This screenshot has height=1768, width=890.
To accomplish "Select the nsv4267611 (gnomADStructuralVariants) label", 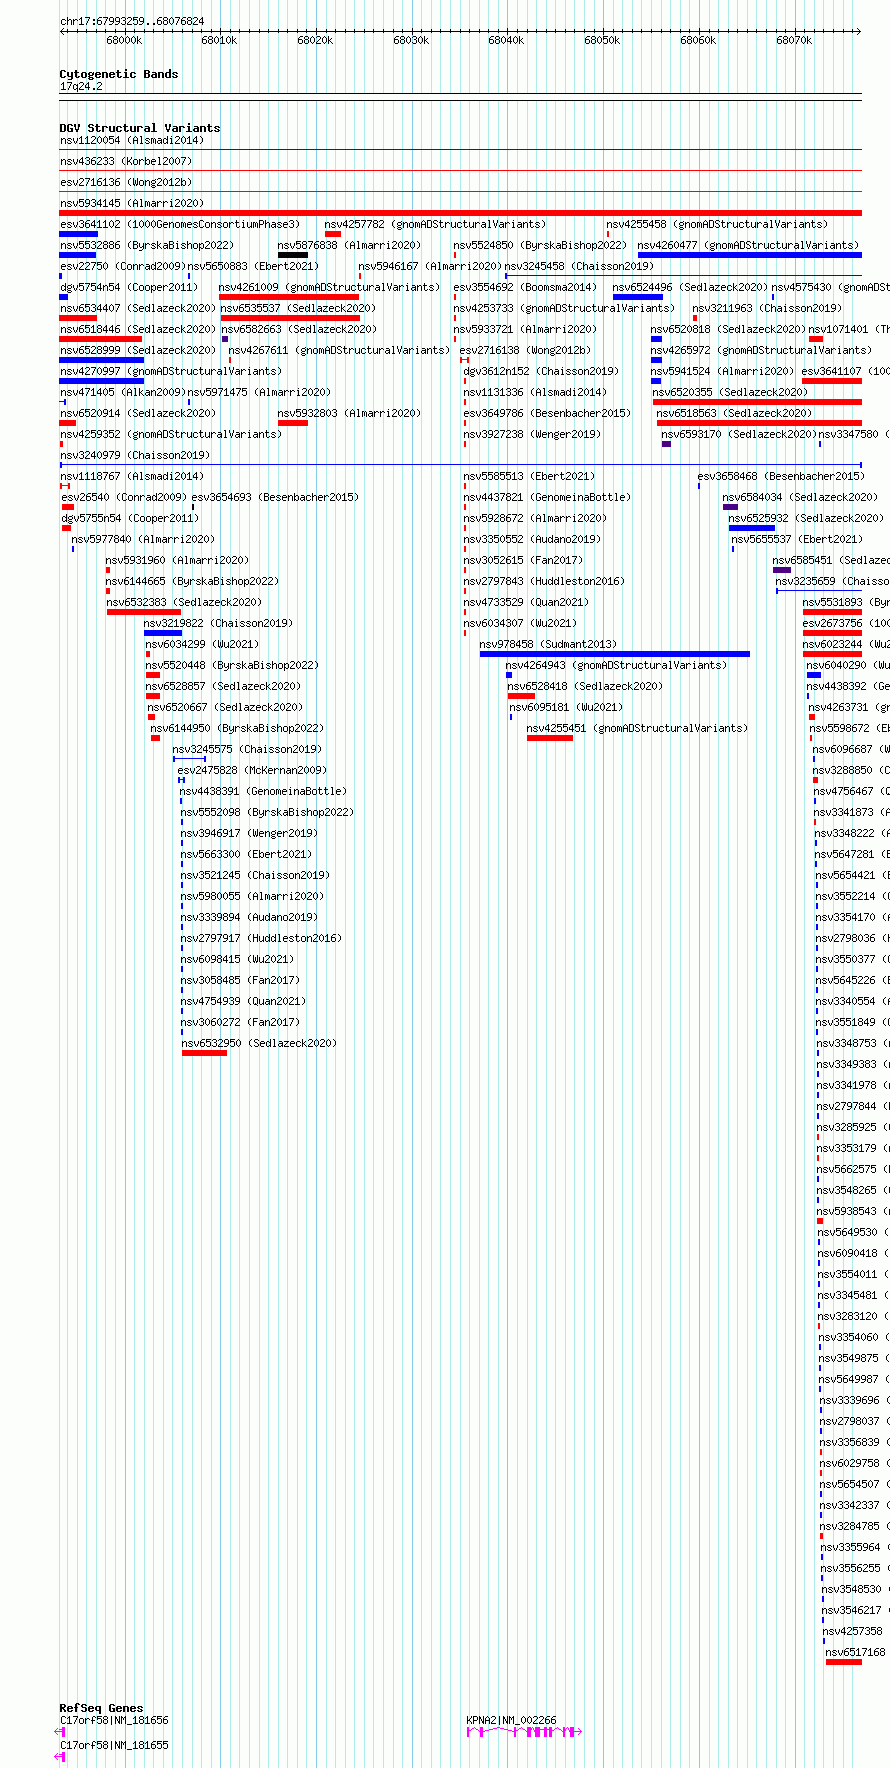I will click(339, 351).
